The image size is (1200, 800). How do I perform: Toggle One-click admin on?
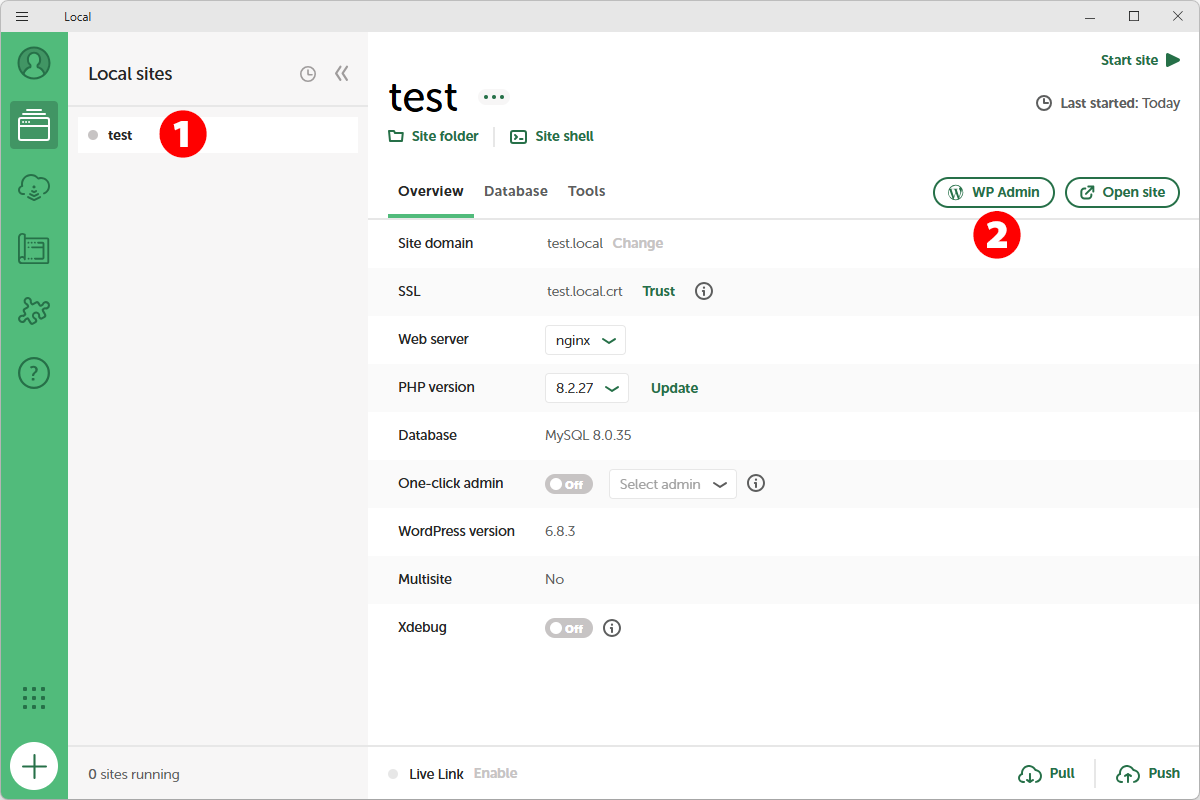click(568, 483)
